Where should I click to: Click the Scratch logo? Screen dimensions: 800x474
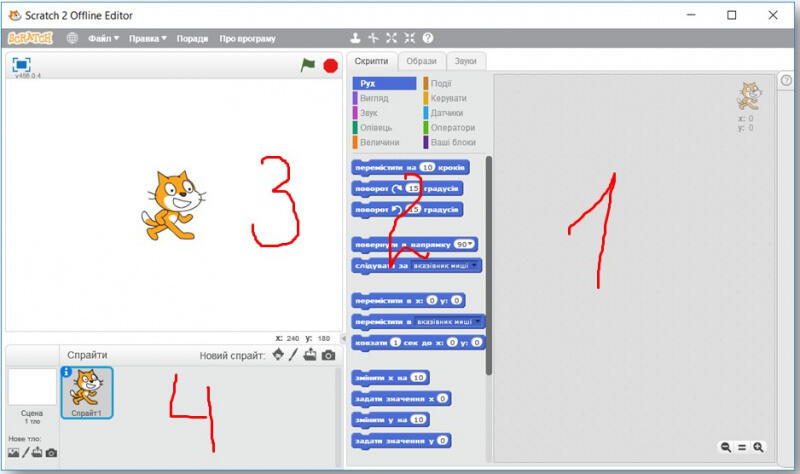[x=30, y=38]
